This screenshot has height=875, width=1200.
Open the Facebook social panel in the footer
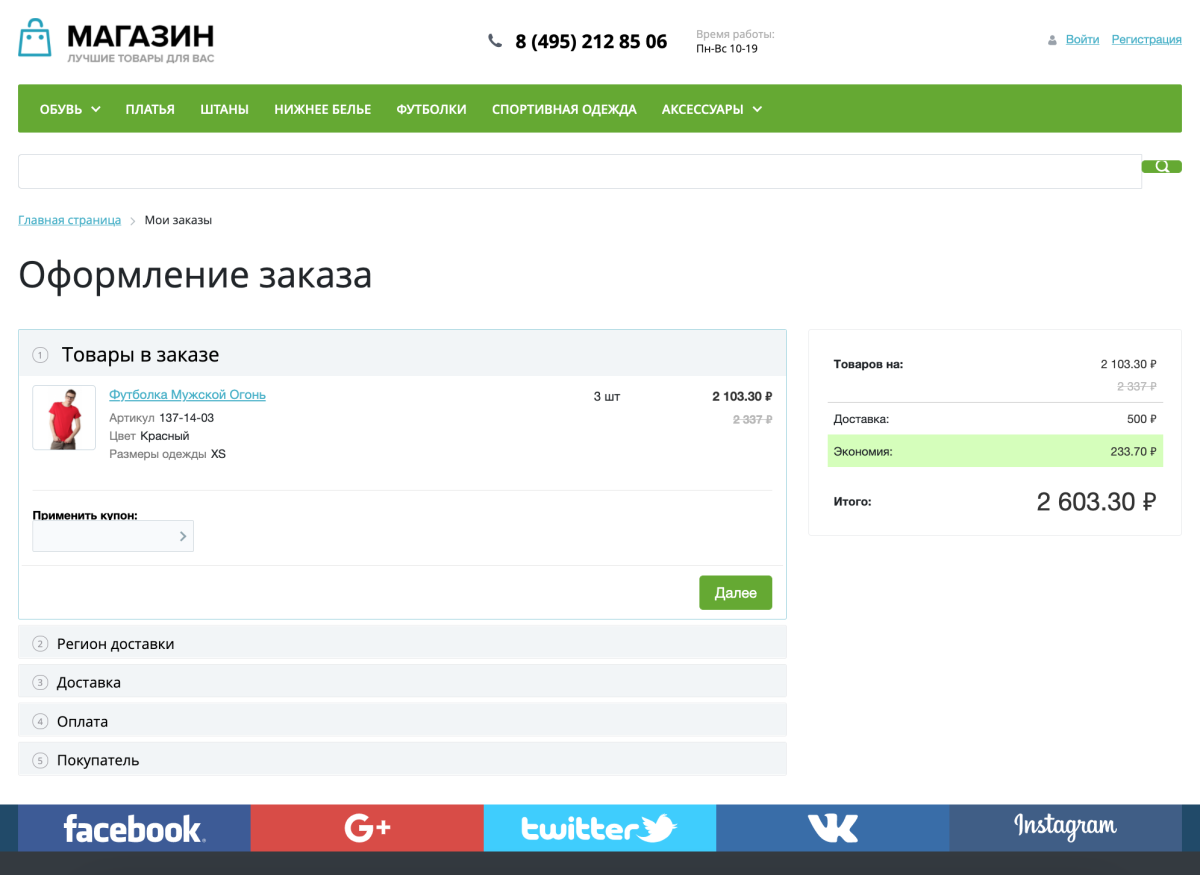[x=134, y=827]
